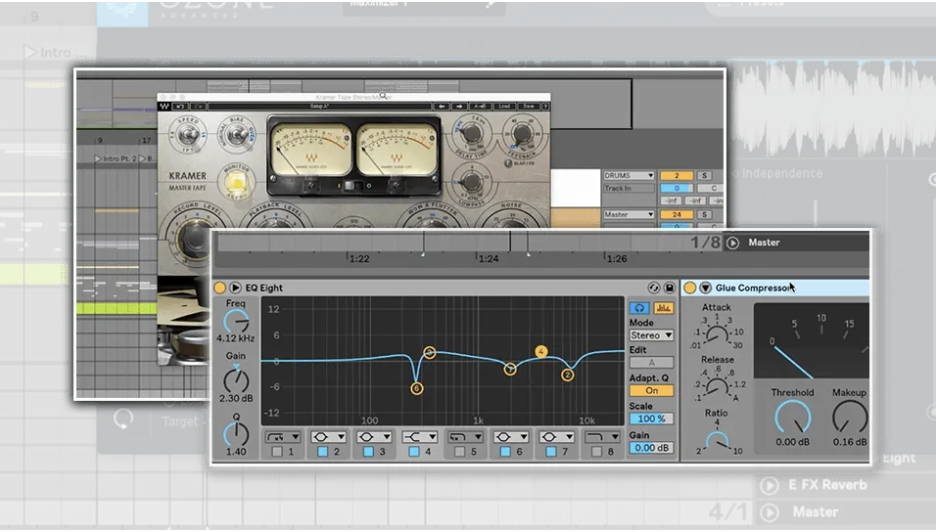Open filter type dropdown for band 1

[x=282, y=437]
